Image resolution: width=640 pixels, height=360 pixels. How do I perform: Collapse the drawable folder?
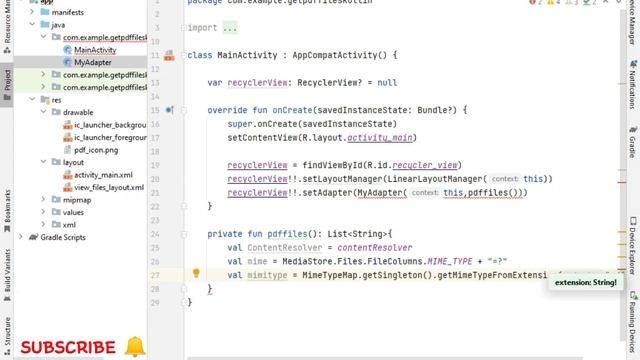point(43,112)
